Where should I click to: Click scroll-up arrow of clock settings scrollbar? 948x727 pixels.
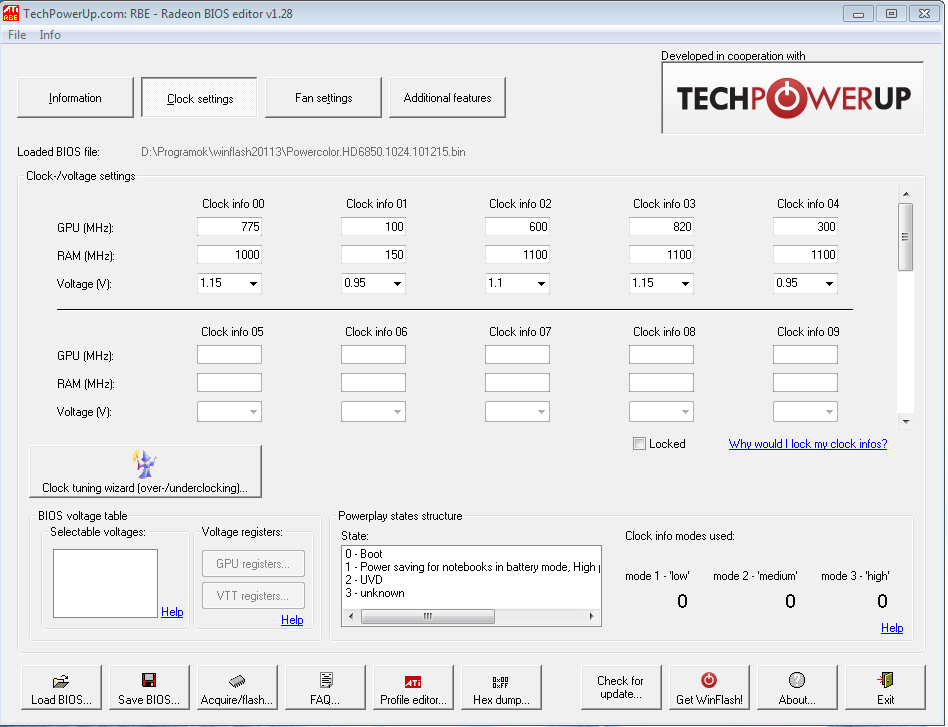click(906, 194)
